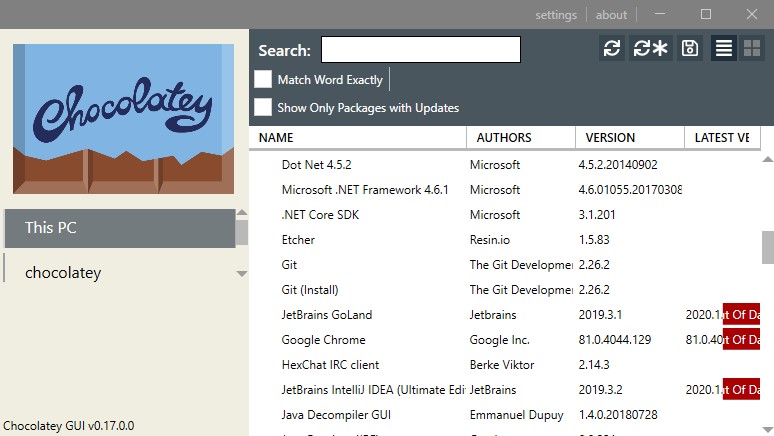This screenshot has width=774, height=436.
Task: Click the package list scroll down arrow
Action: [x=768, y=430]
